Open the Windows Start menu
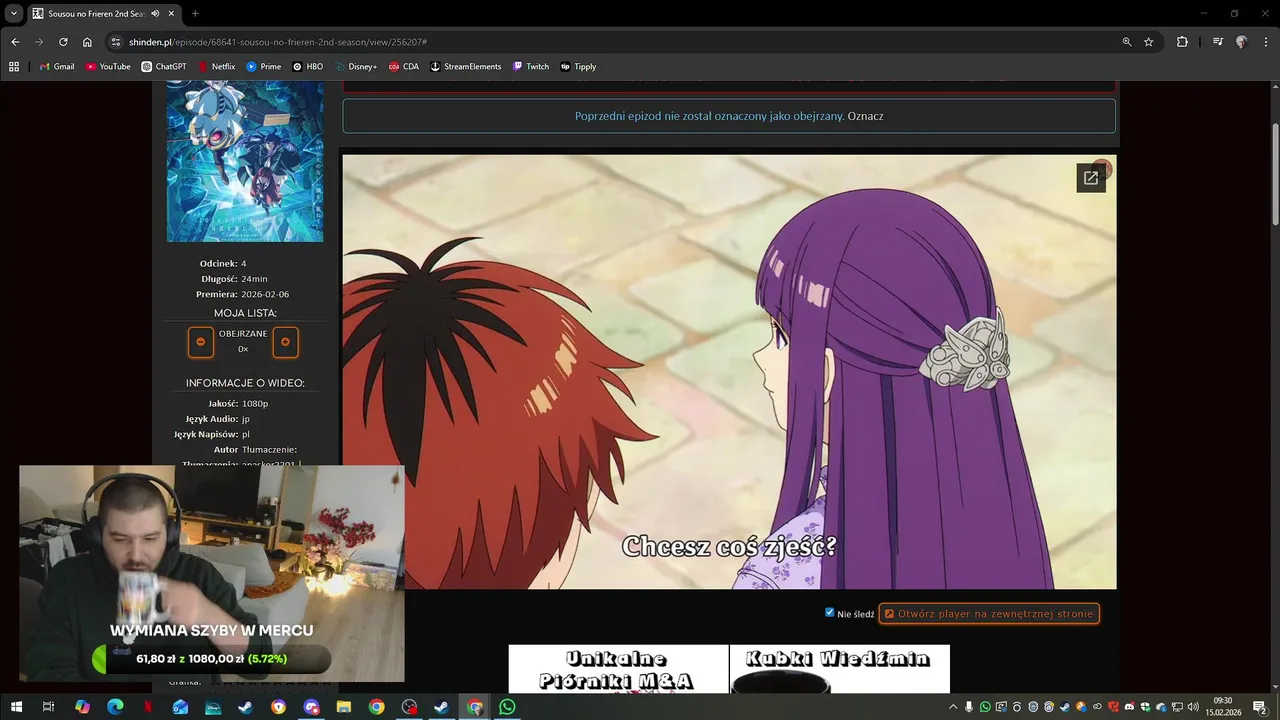Image resolution: width=1280 pixels, height=720 pixels. click(x=16, y=707)
